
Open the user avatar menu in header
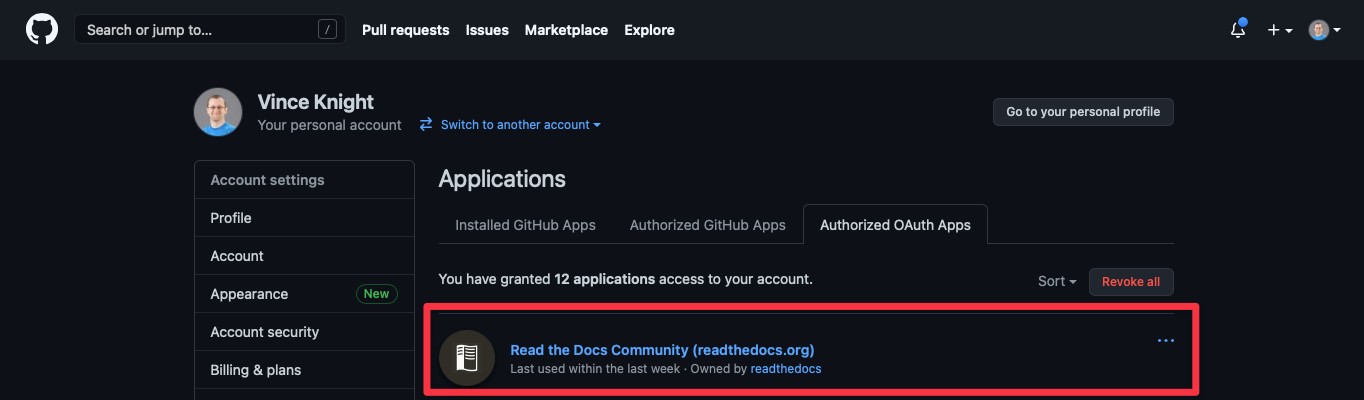(1324, 30)
